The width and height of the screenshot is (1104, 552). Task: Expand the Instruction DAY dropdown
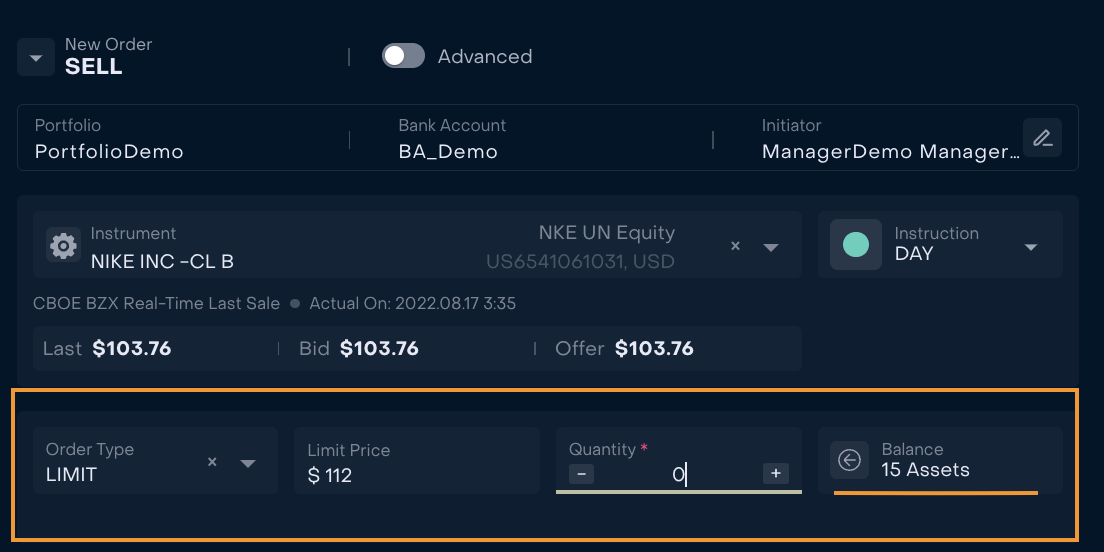pos(1031,247)
